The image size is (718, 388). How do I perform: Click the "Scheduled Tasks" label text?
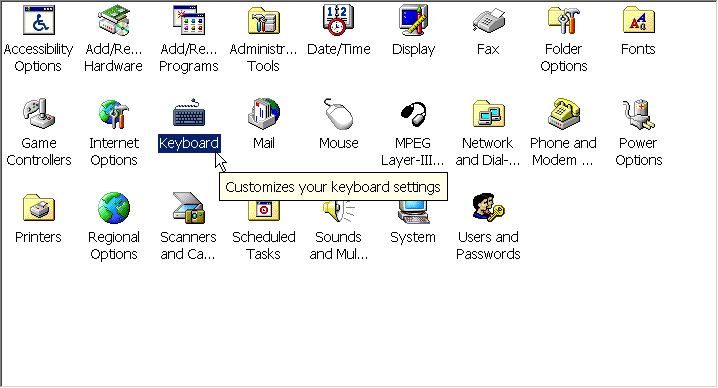[x=263, y=246]
